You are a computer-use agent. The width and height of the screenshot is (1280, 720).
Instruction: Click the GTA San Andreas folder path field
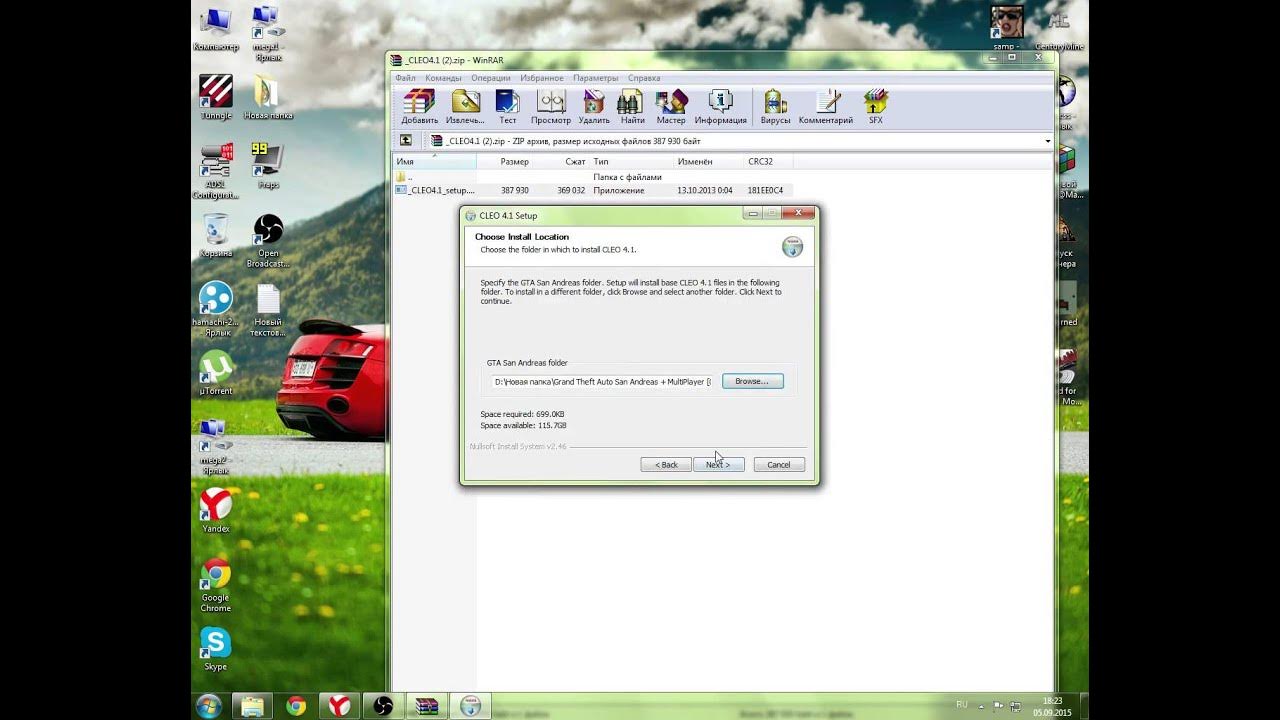[602, 381]
